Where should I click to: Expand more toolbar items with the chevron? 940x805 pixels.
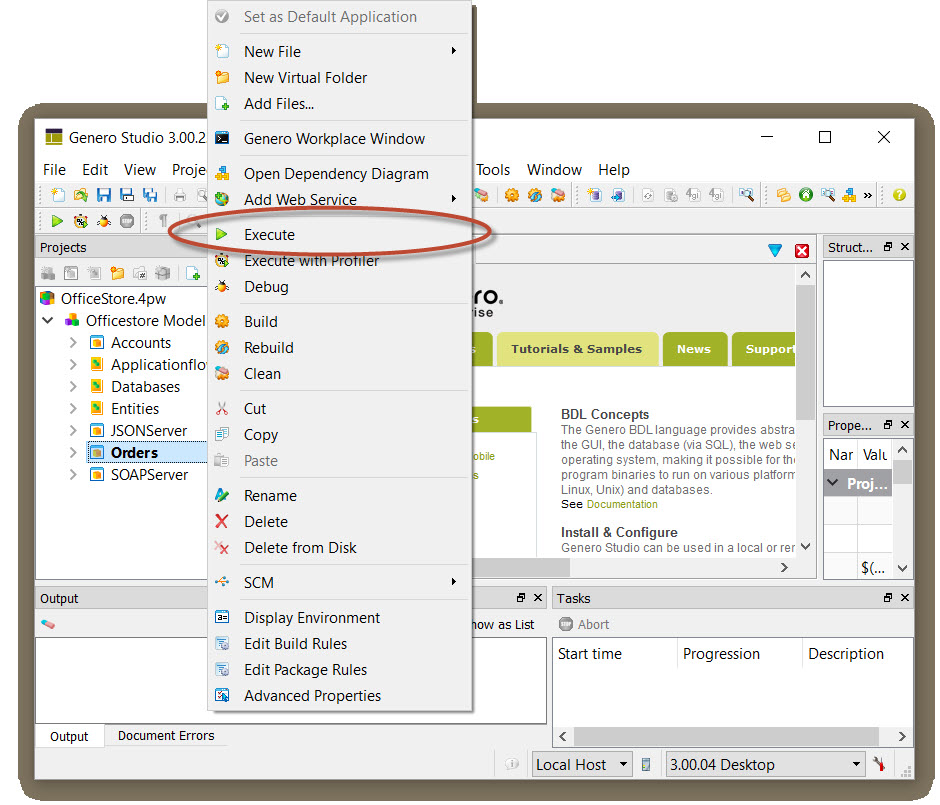coord(867,195)
